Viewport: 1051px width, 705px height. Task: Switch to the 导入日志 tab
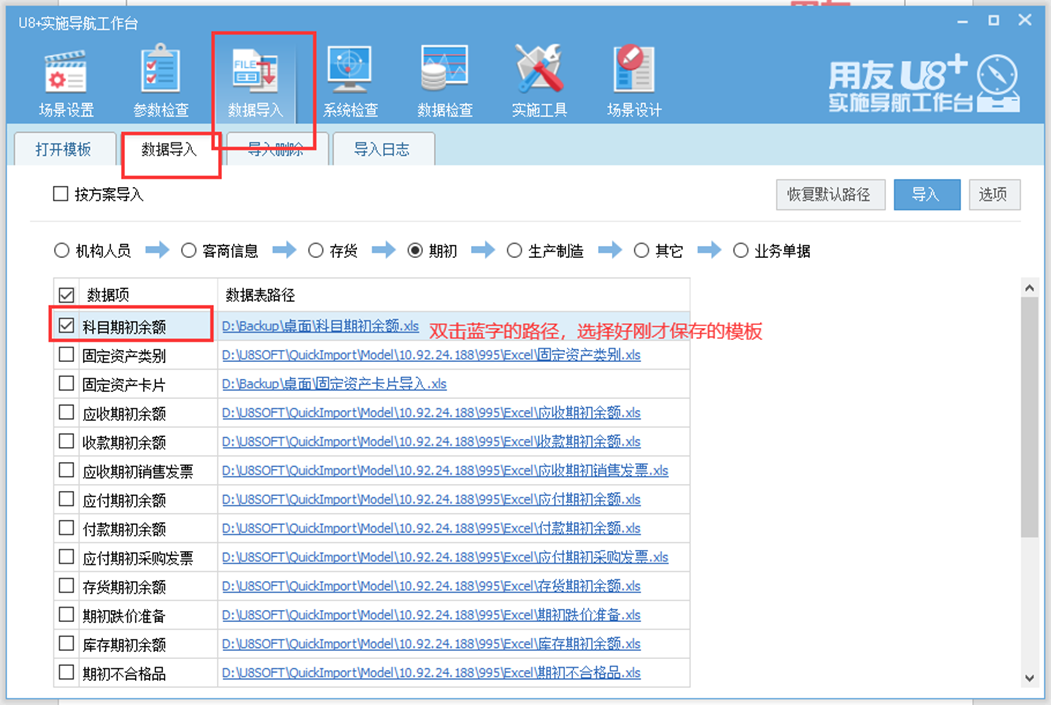pos(382,149)
